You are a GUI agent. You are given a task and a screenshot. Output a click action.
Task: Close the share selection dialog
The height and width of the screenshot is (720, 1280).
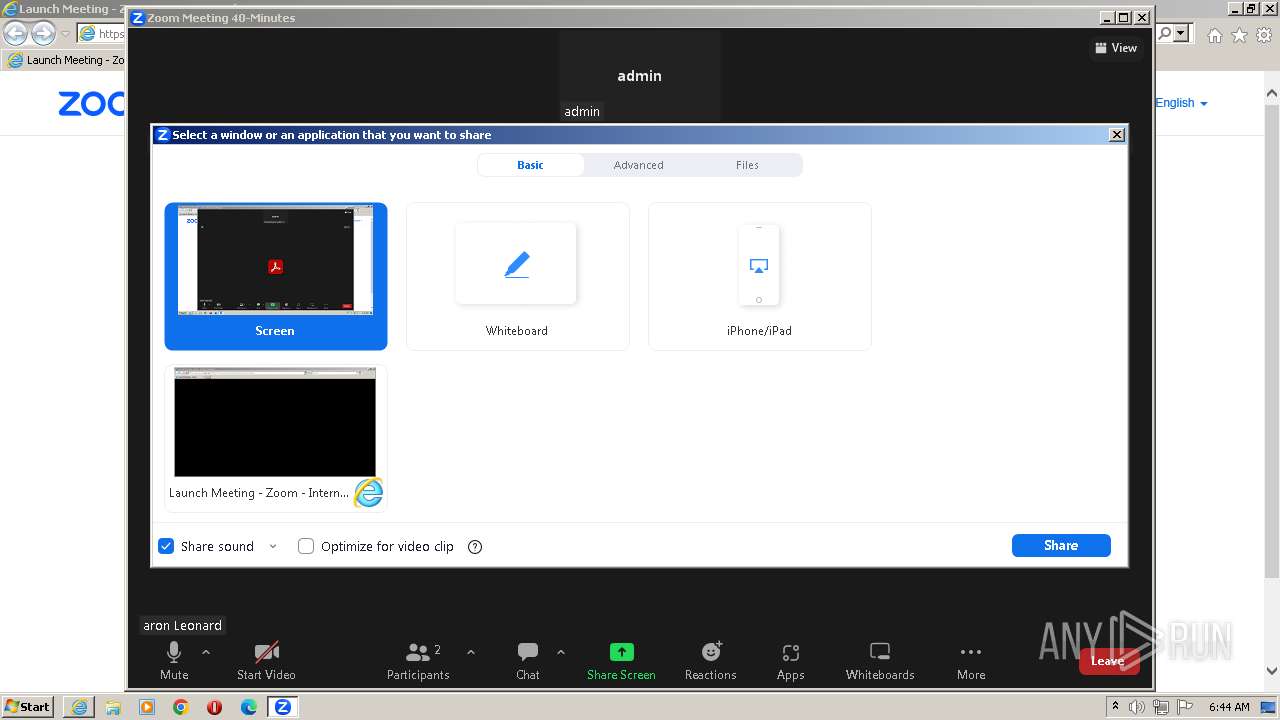tap(1117, 135)
